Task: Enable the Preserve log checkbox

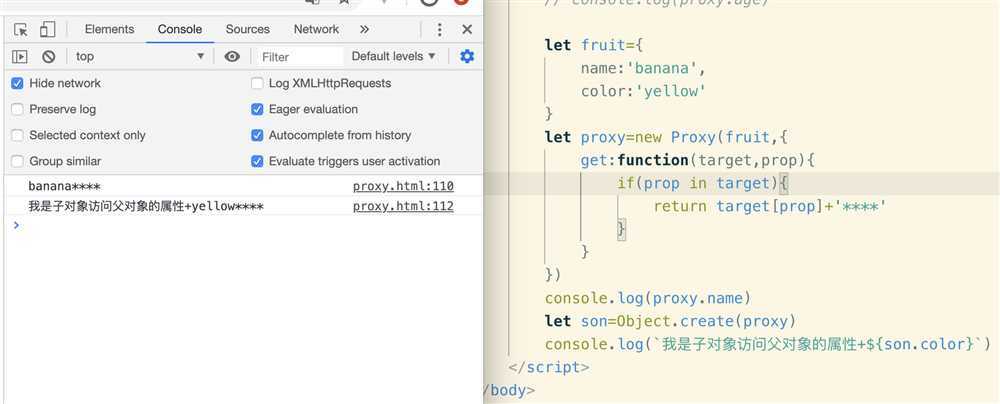Action: [17, 109]
